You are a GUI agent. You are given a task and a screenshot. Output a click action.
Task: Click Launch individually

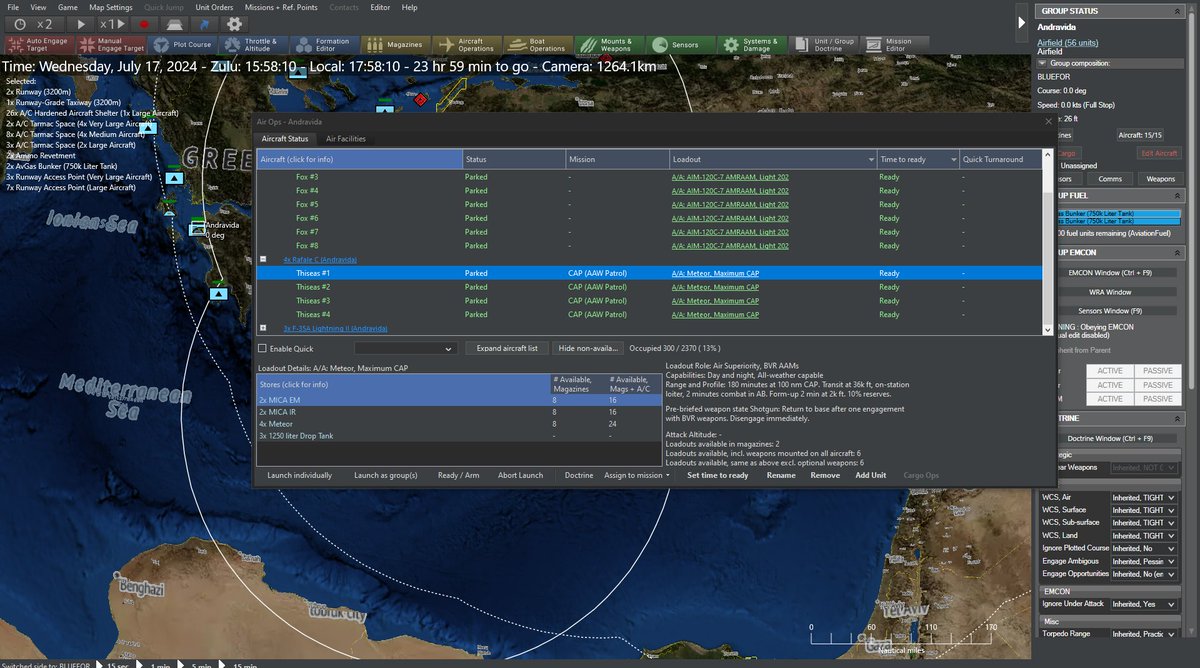(x=299, y=476)
